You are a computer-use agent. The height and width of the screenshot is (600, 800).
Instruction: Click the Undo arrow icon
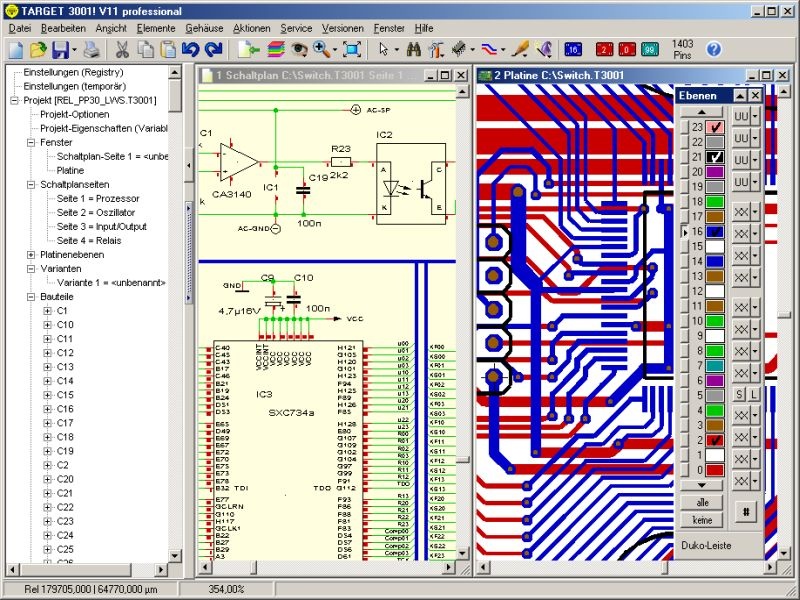click(x=190, y=49)
